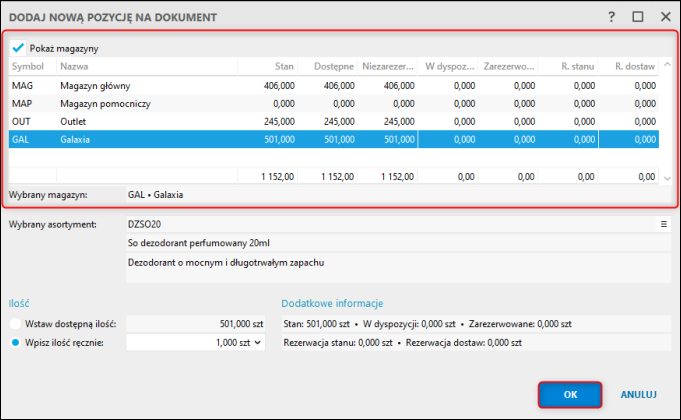Click the Rezerwacja stanu: 0,000 szt info line
Screen dimensions: 681x420
(476, 343)
